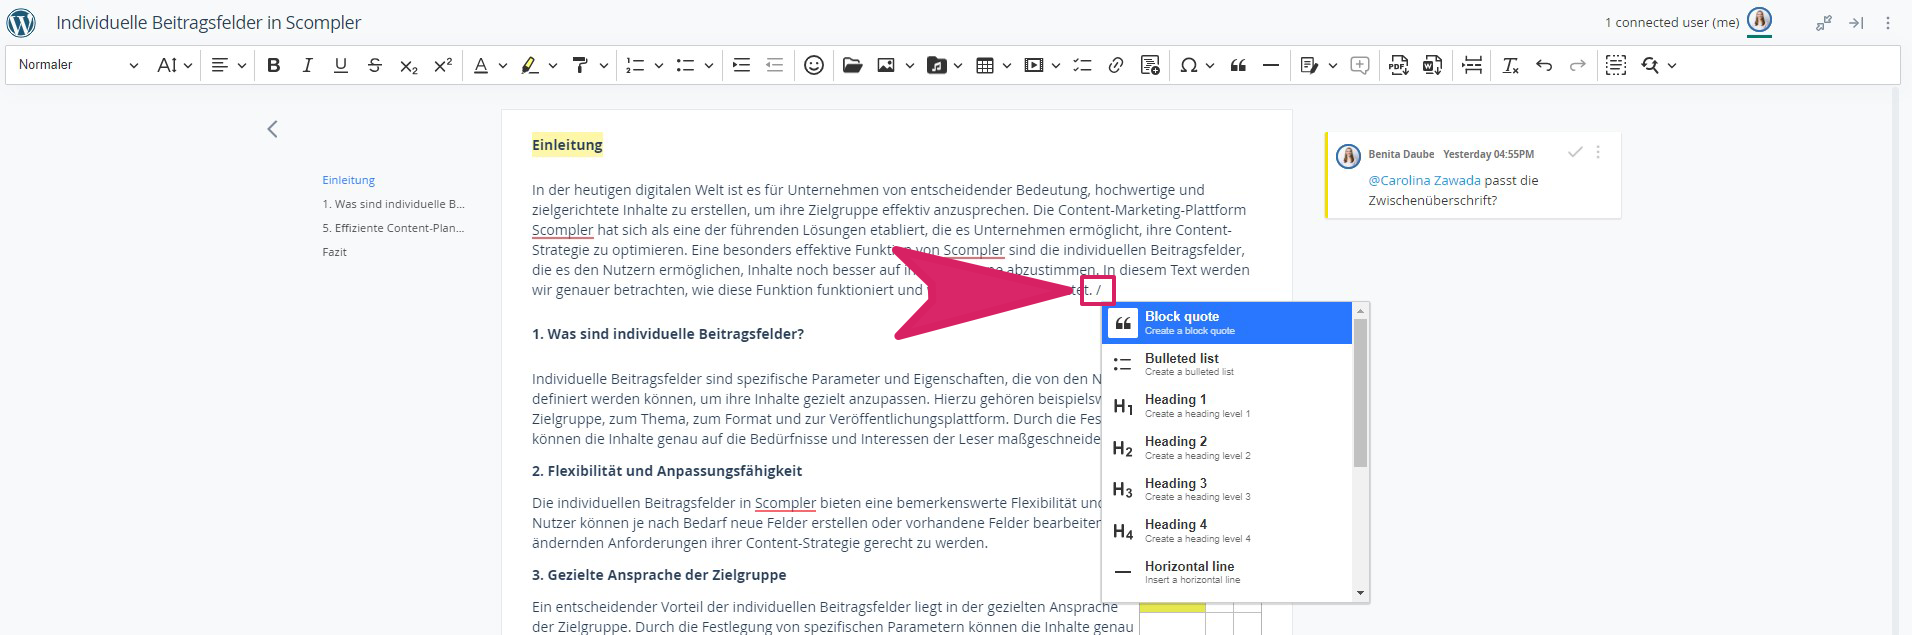Resolve Benita Daube's comment with checkmark
This screenshot has height=635, width=1912.
tap(1575, 152)
